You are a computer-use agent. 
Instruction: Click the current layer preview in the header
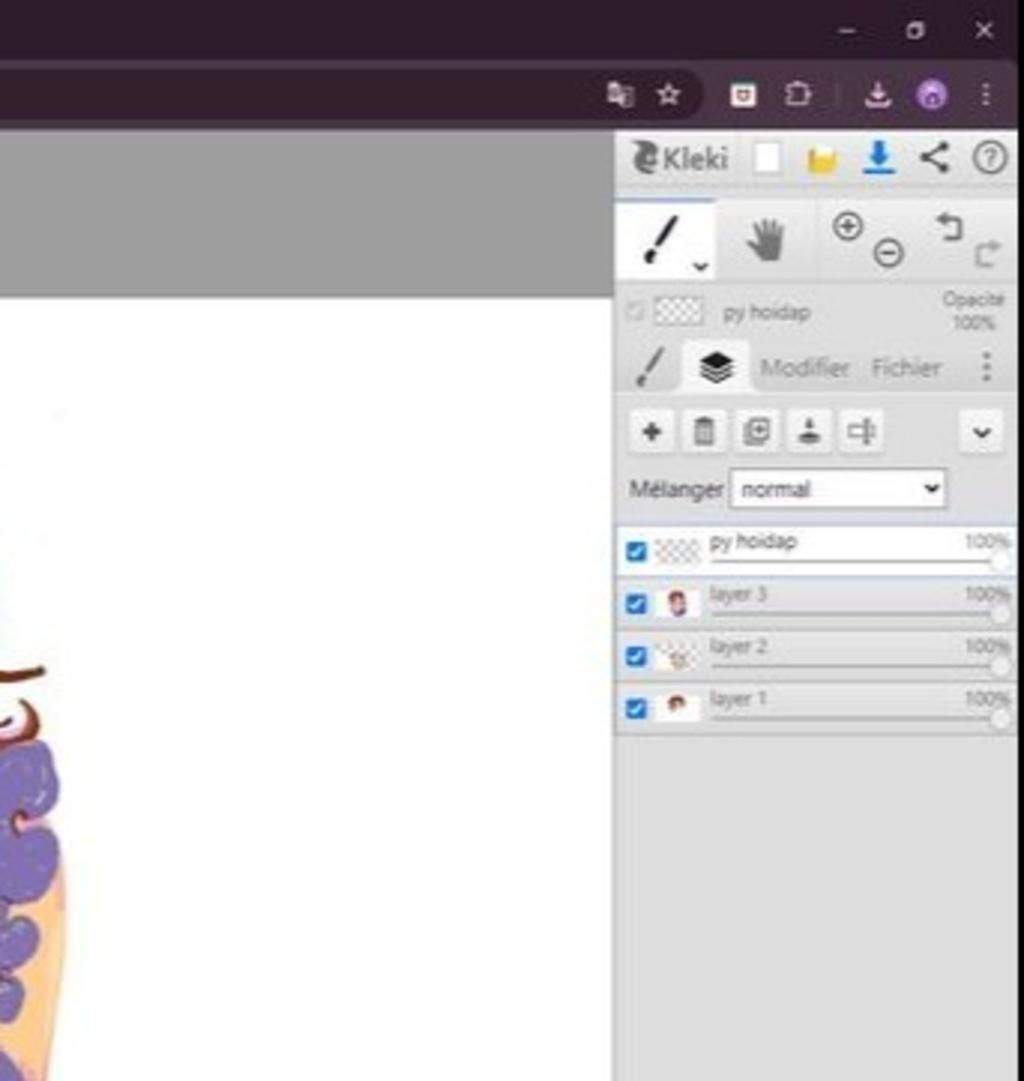tap(679, 312)
